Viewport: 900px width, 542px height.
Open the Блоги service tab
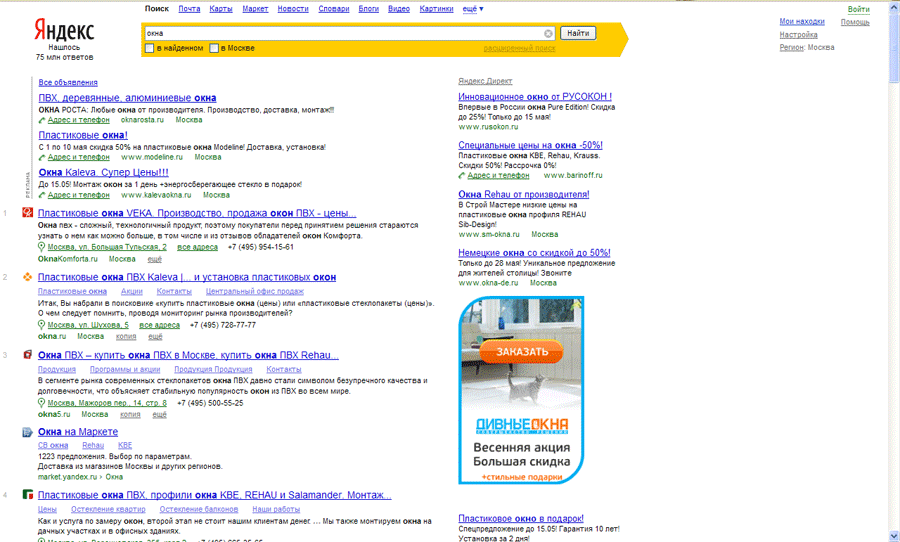tap(368, 9)
